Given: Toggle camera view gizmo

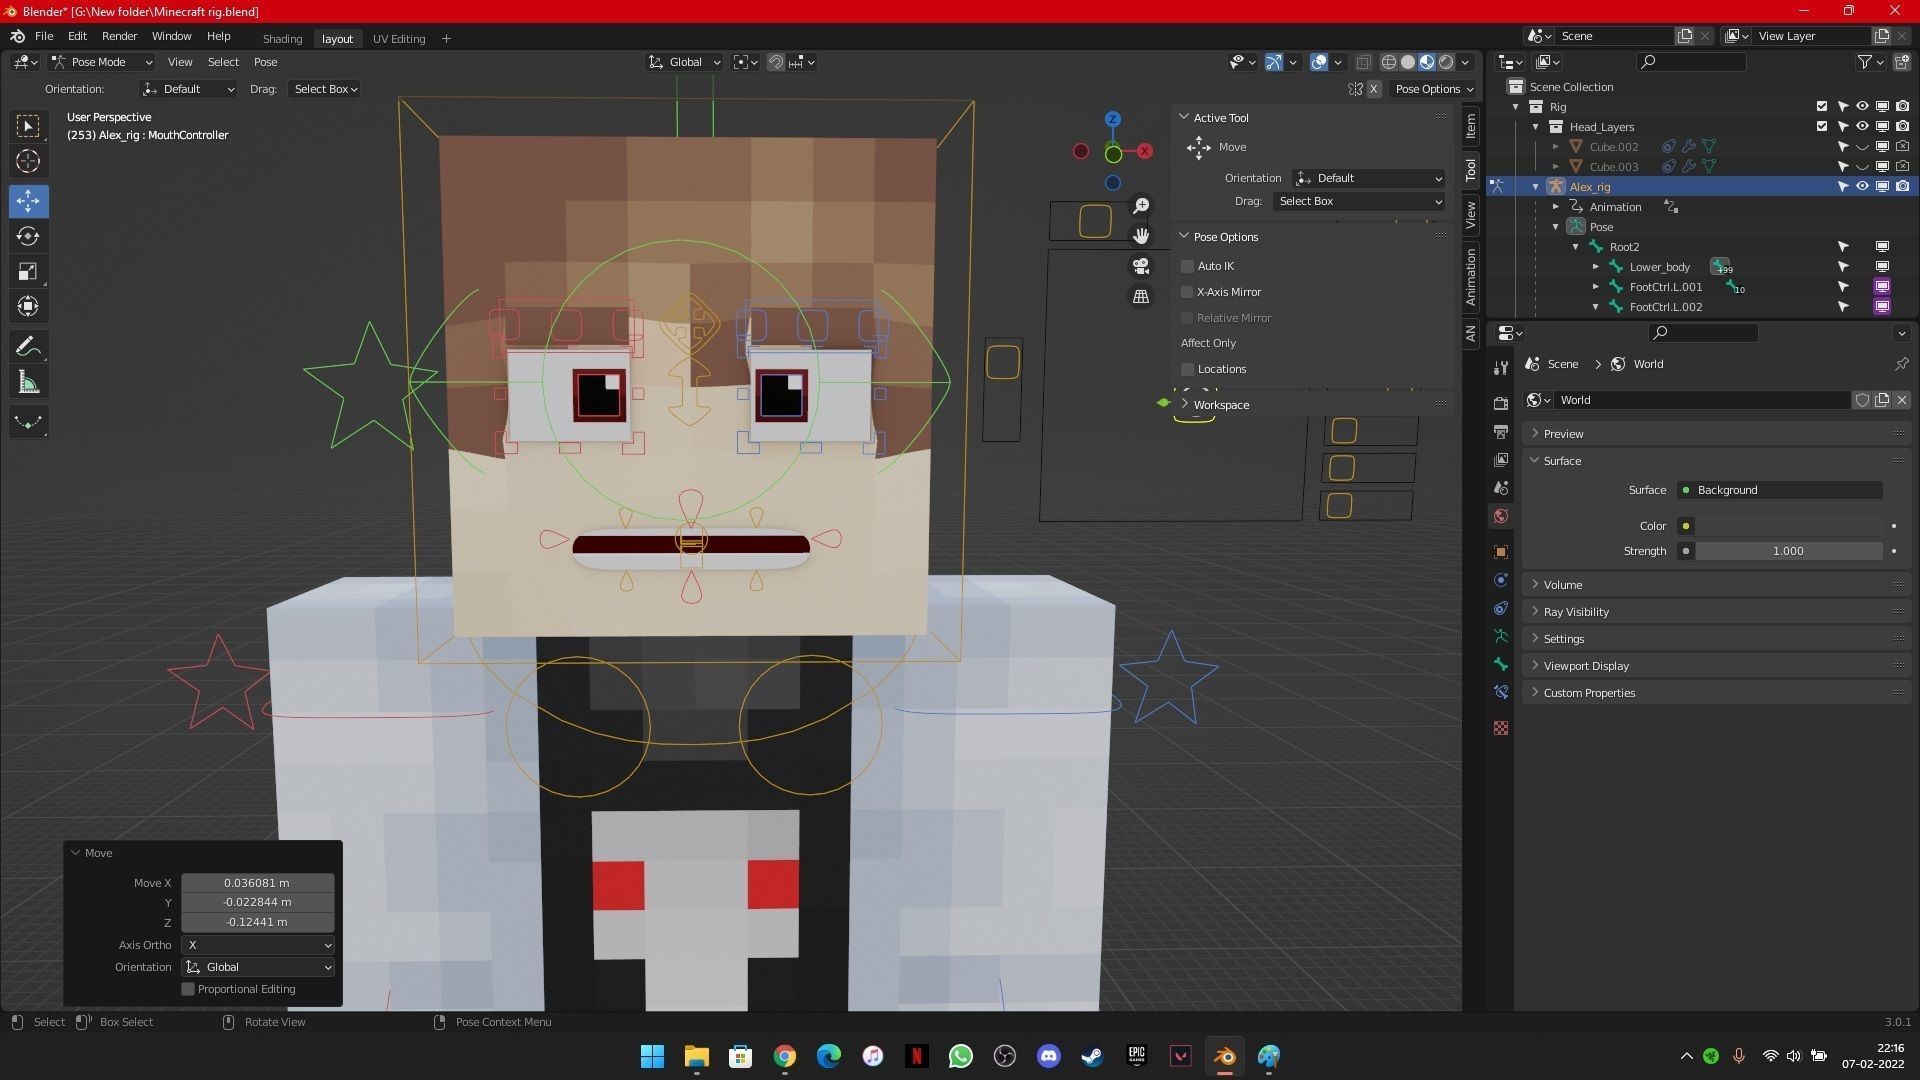Looking at the screenshot, I should tap(1141, 266).
